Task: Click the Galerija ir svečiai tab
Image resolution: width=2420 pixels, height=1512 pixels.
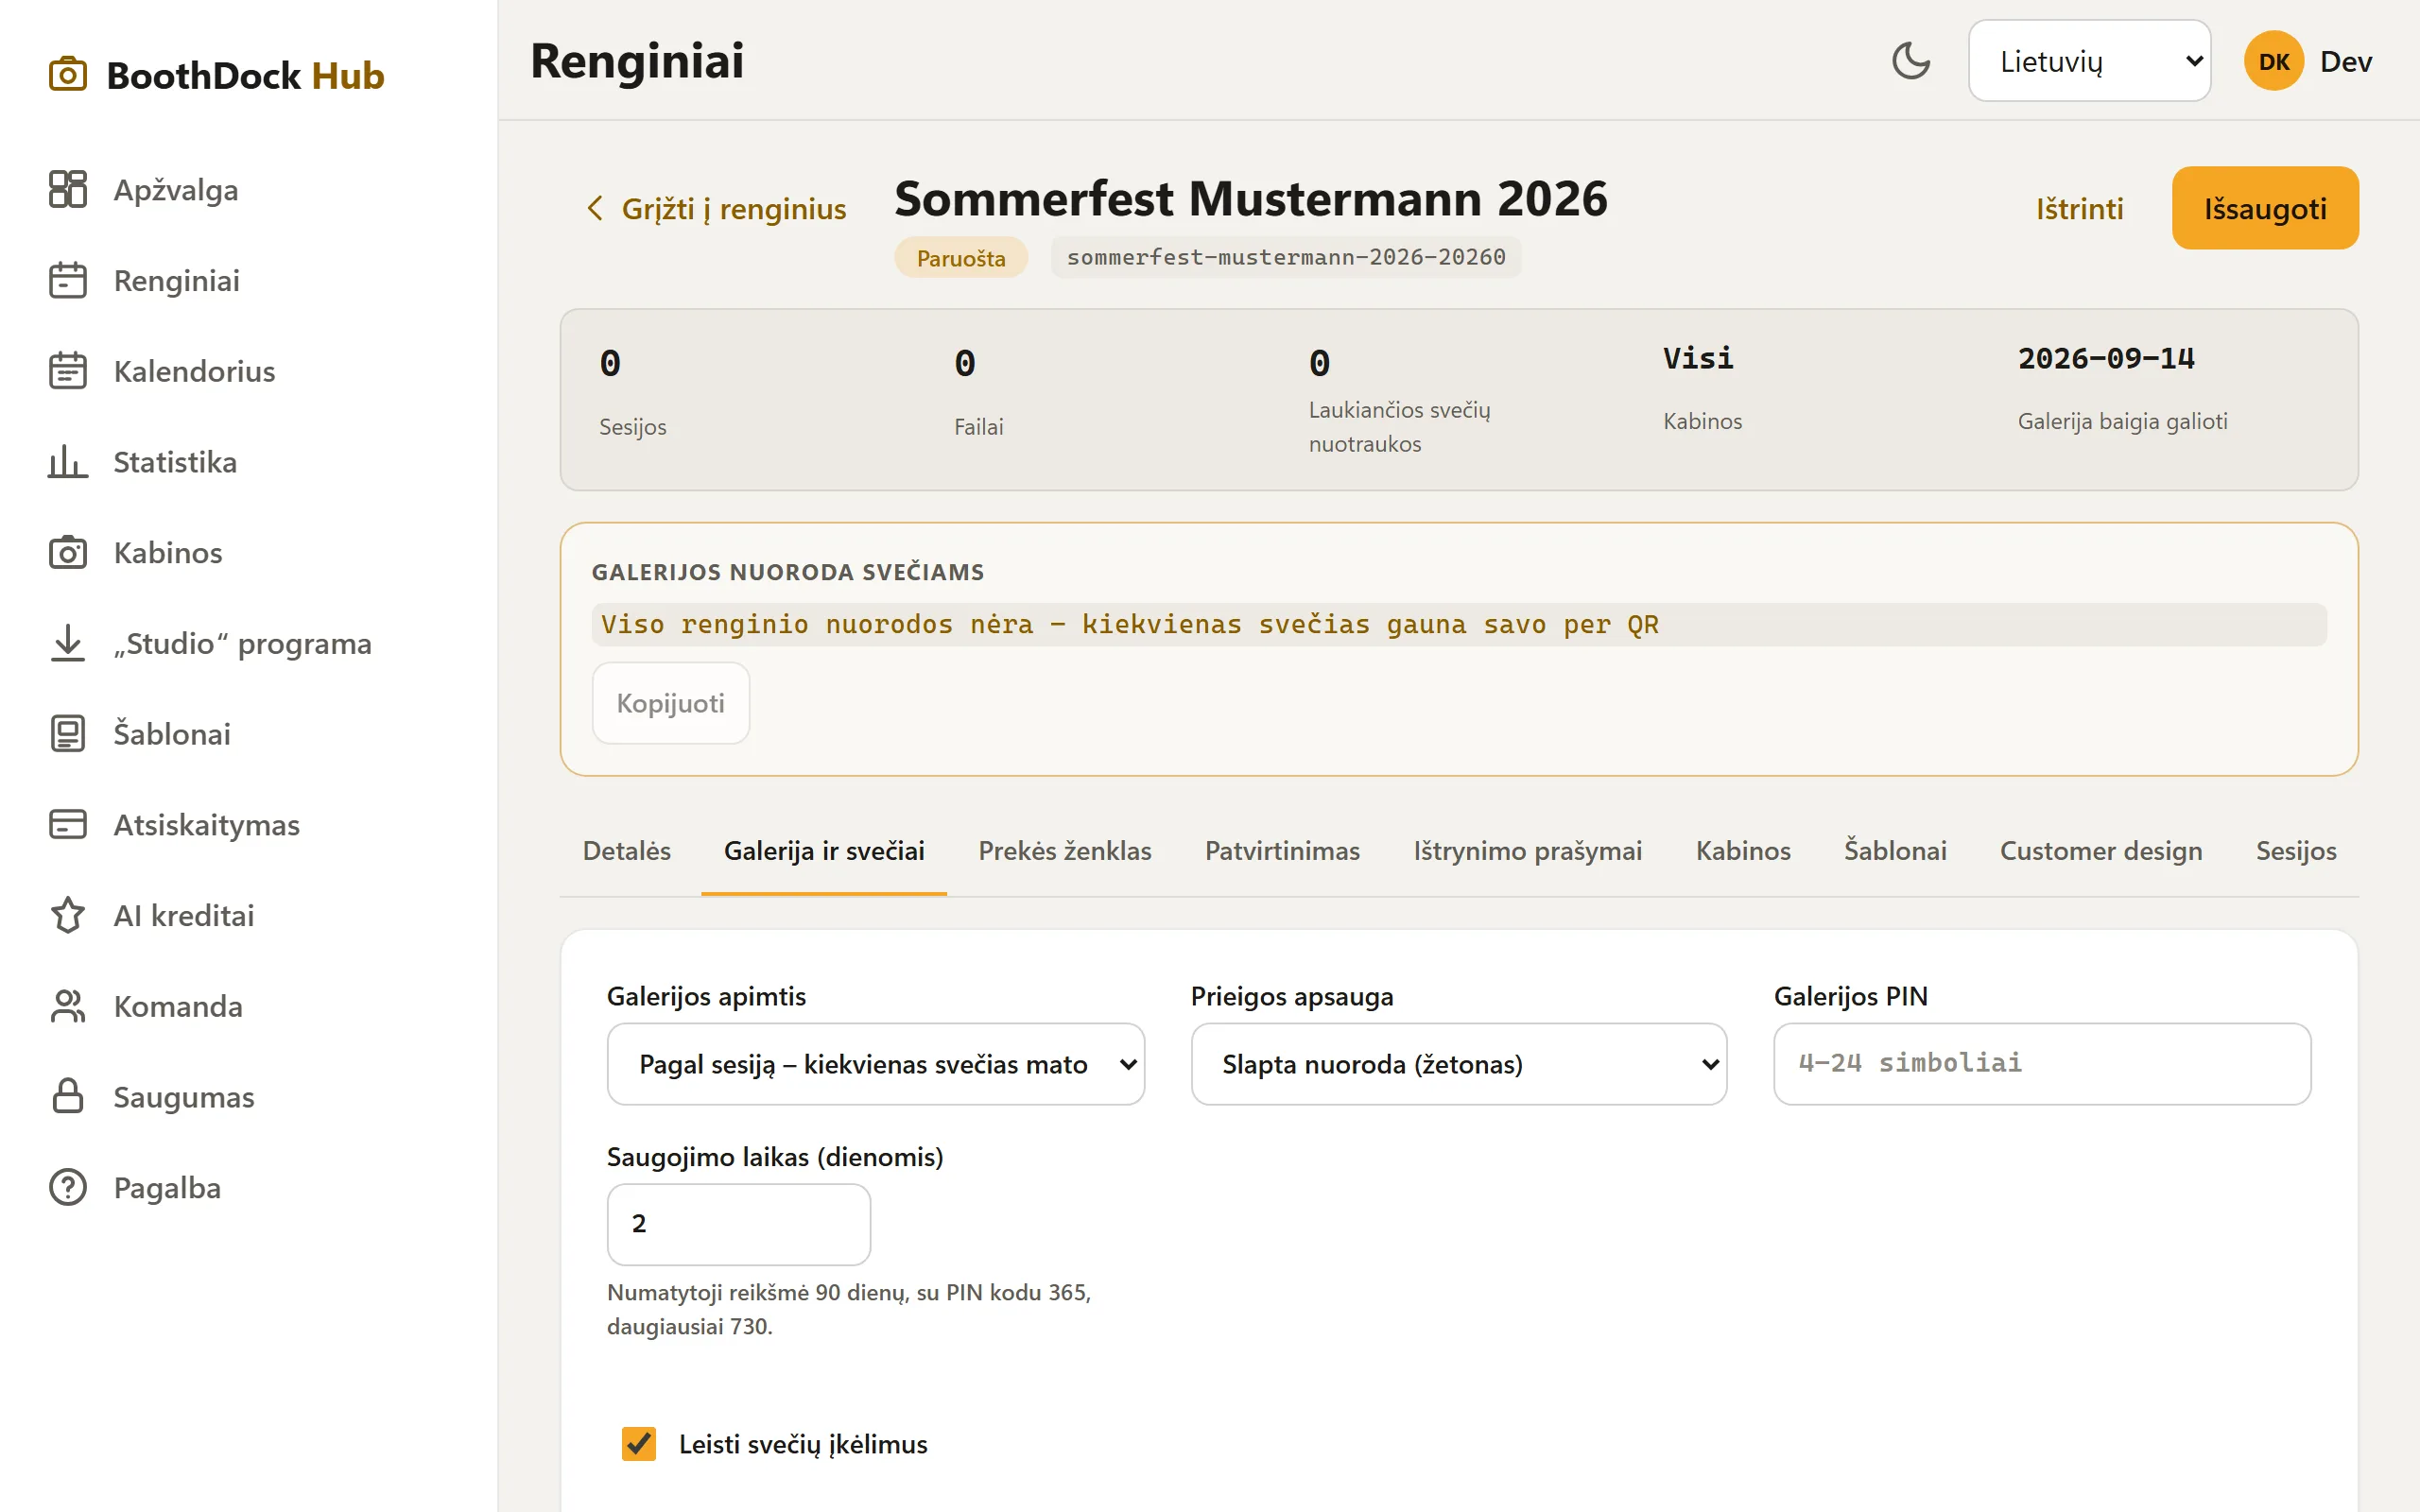Action: (x=824, y=851)
